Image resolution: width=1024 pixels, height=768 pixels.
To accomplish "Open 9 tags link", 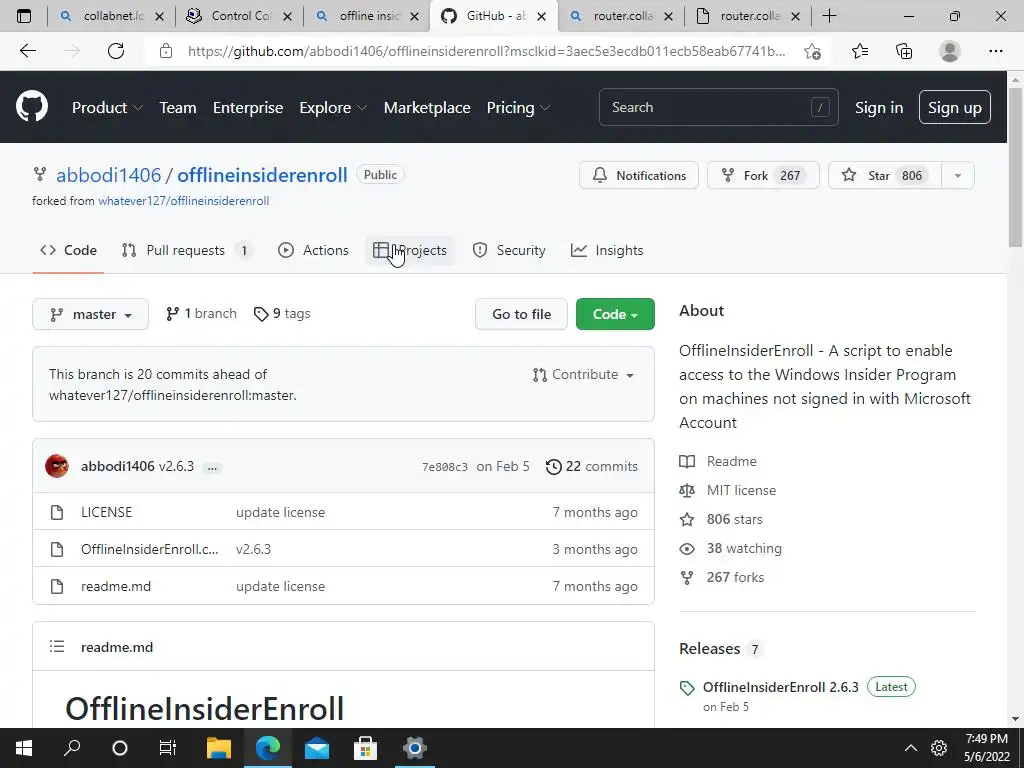I will (282, 313).
